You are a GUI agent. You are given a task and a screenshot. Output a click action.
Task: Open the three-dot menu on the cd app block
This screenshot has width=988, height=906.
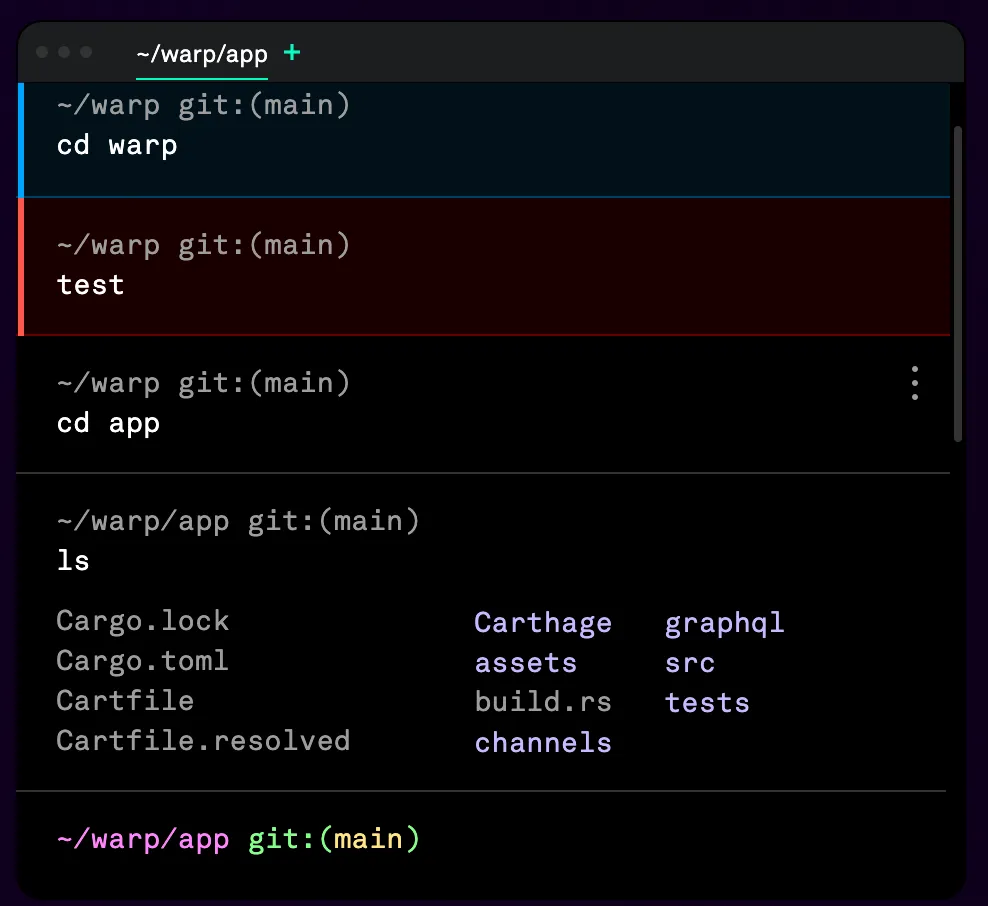click(x=915, y=383)
